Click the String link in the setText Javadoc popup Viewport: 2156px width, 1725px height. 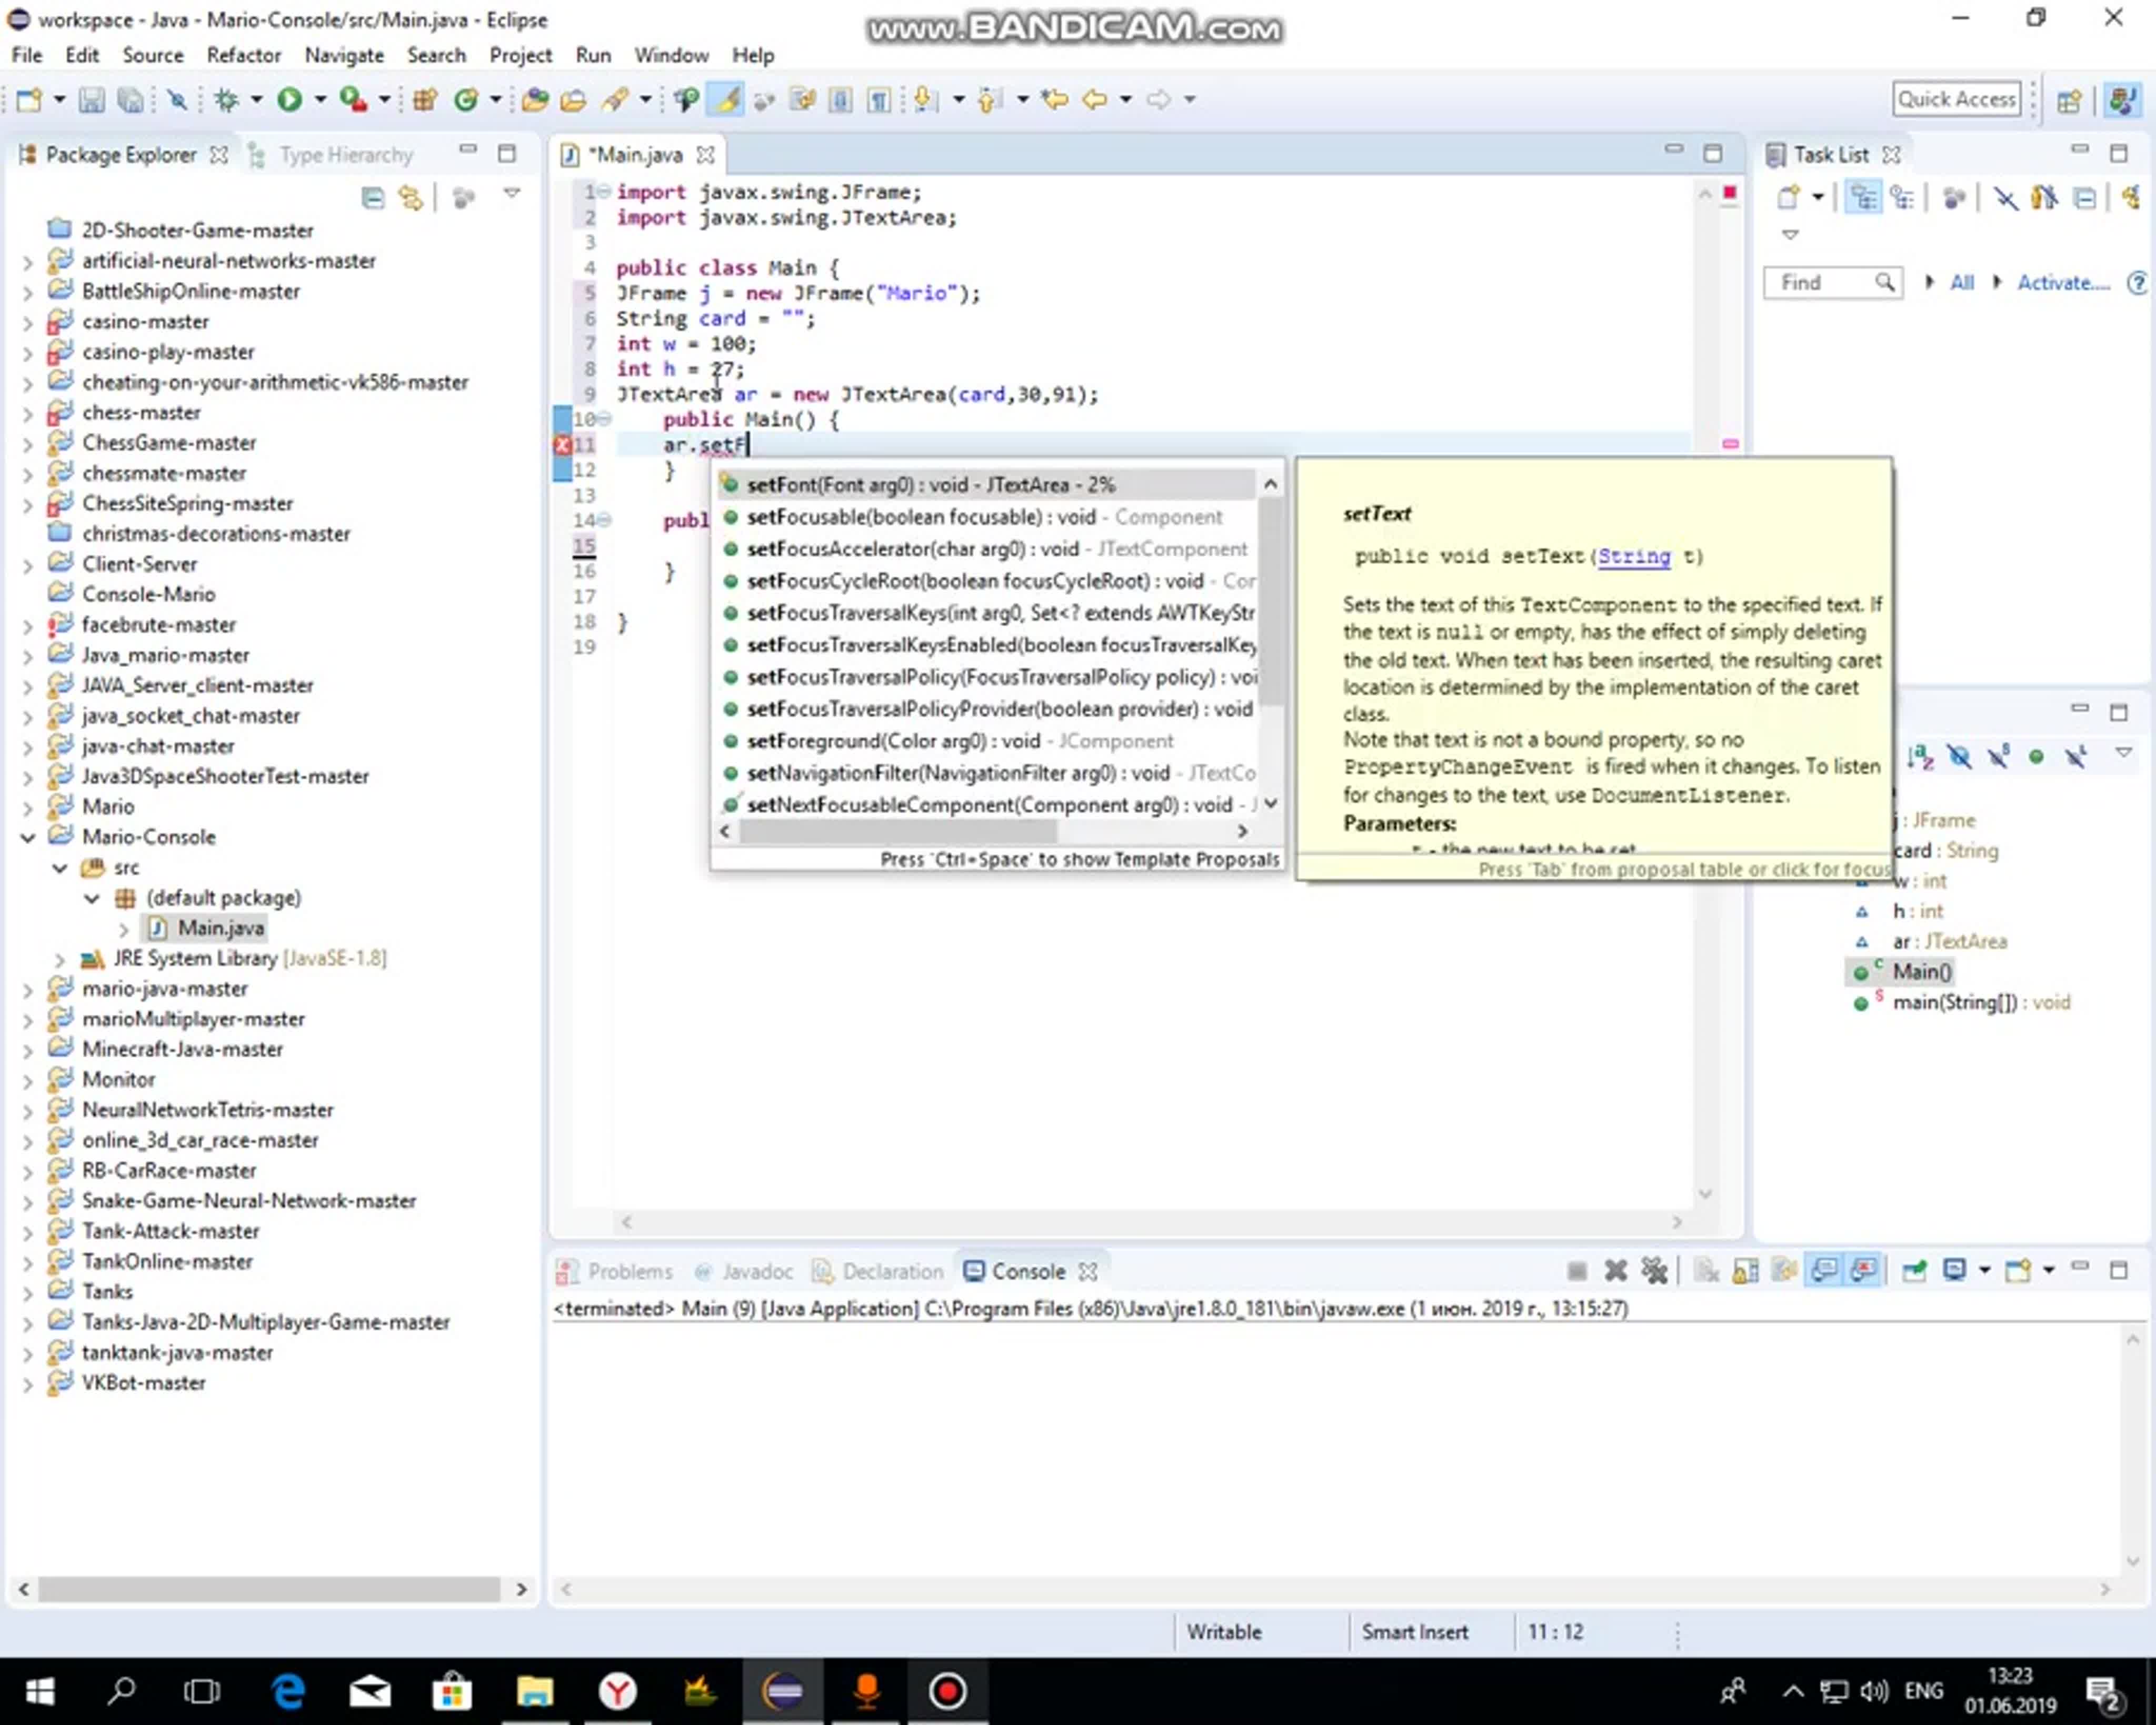coord(1633,556)
